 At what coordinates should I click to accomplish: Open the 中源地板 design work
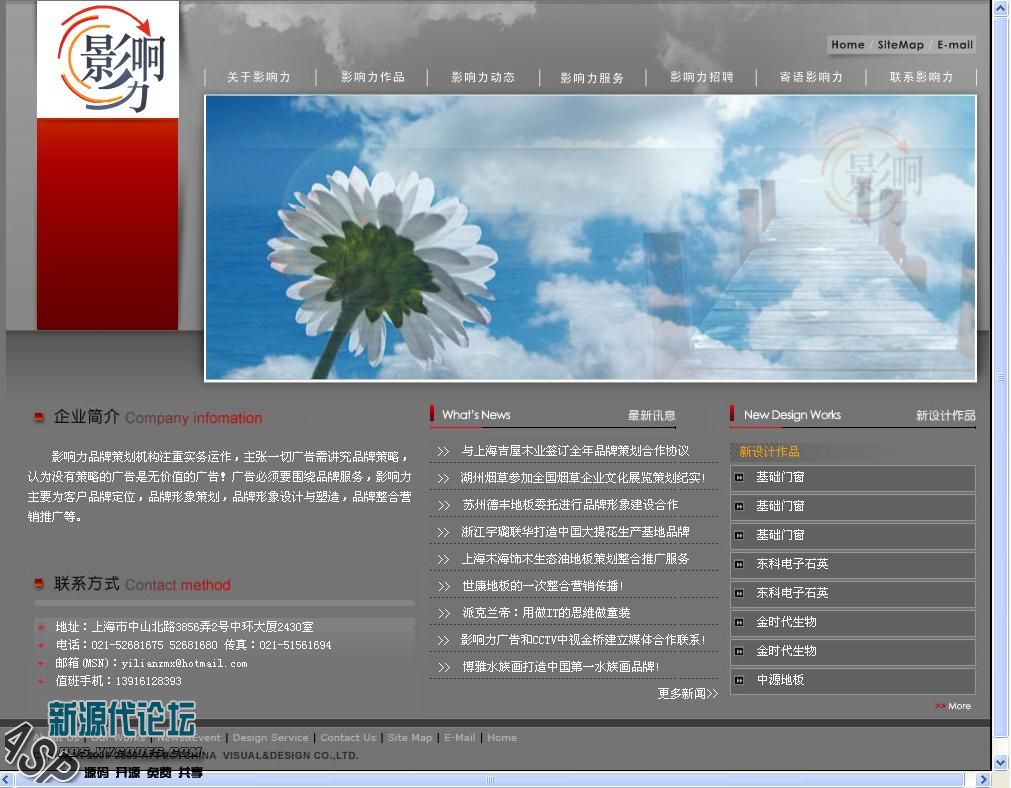[x=780, y=680]
